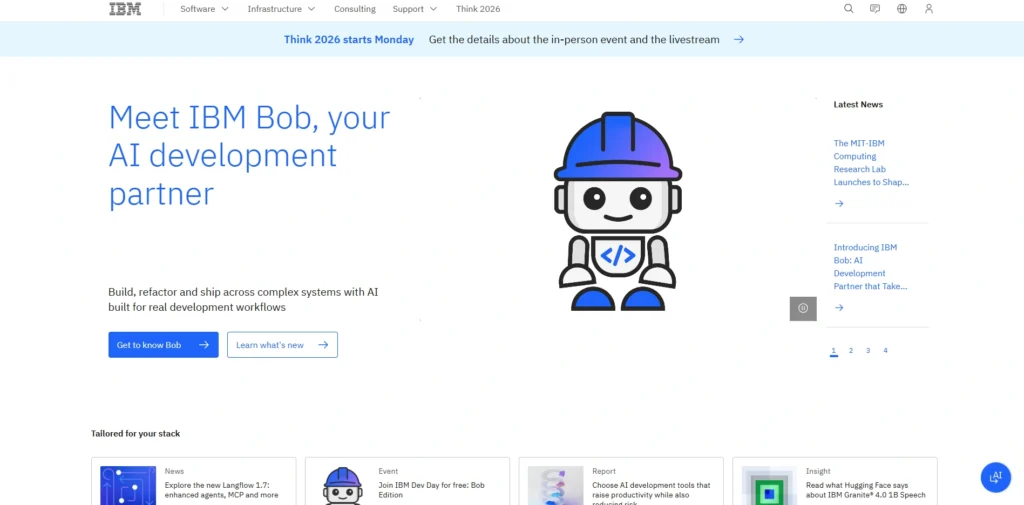Open Choose AI development tools report
Viewport: 1024px width, 505px height.
coord(651,493)
